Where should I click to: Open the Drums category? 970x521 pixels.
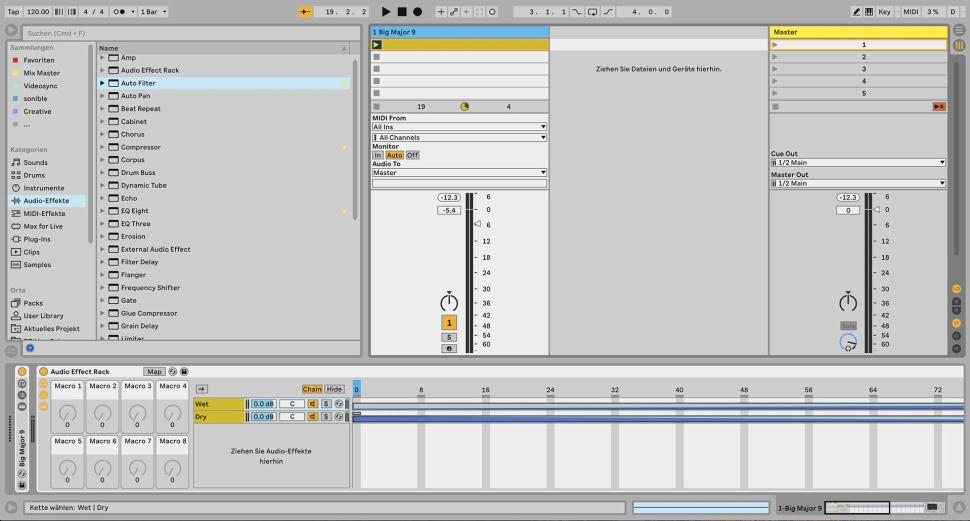[34, 175]
